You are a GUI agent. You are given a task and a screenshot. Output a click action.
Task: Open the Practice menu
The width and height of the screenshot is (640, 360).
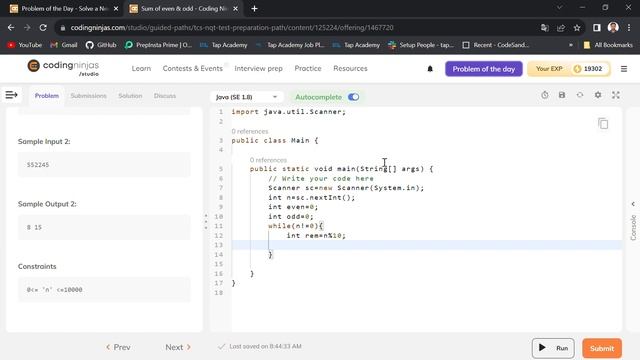(308, 69)
